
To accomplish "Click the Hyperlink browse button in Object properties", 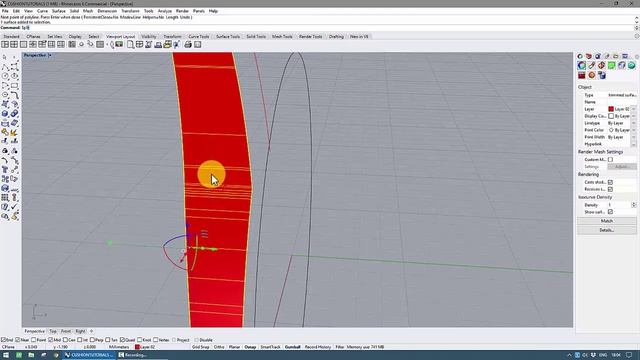I will (x=633, y=144).
